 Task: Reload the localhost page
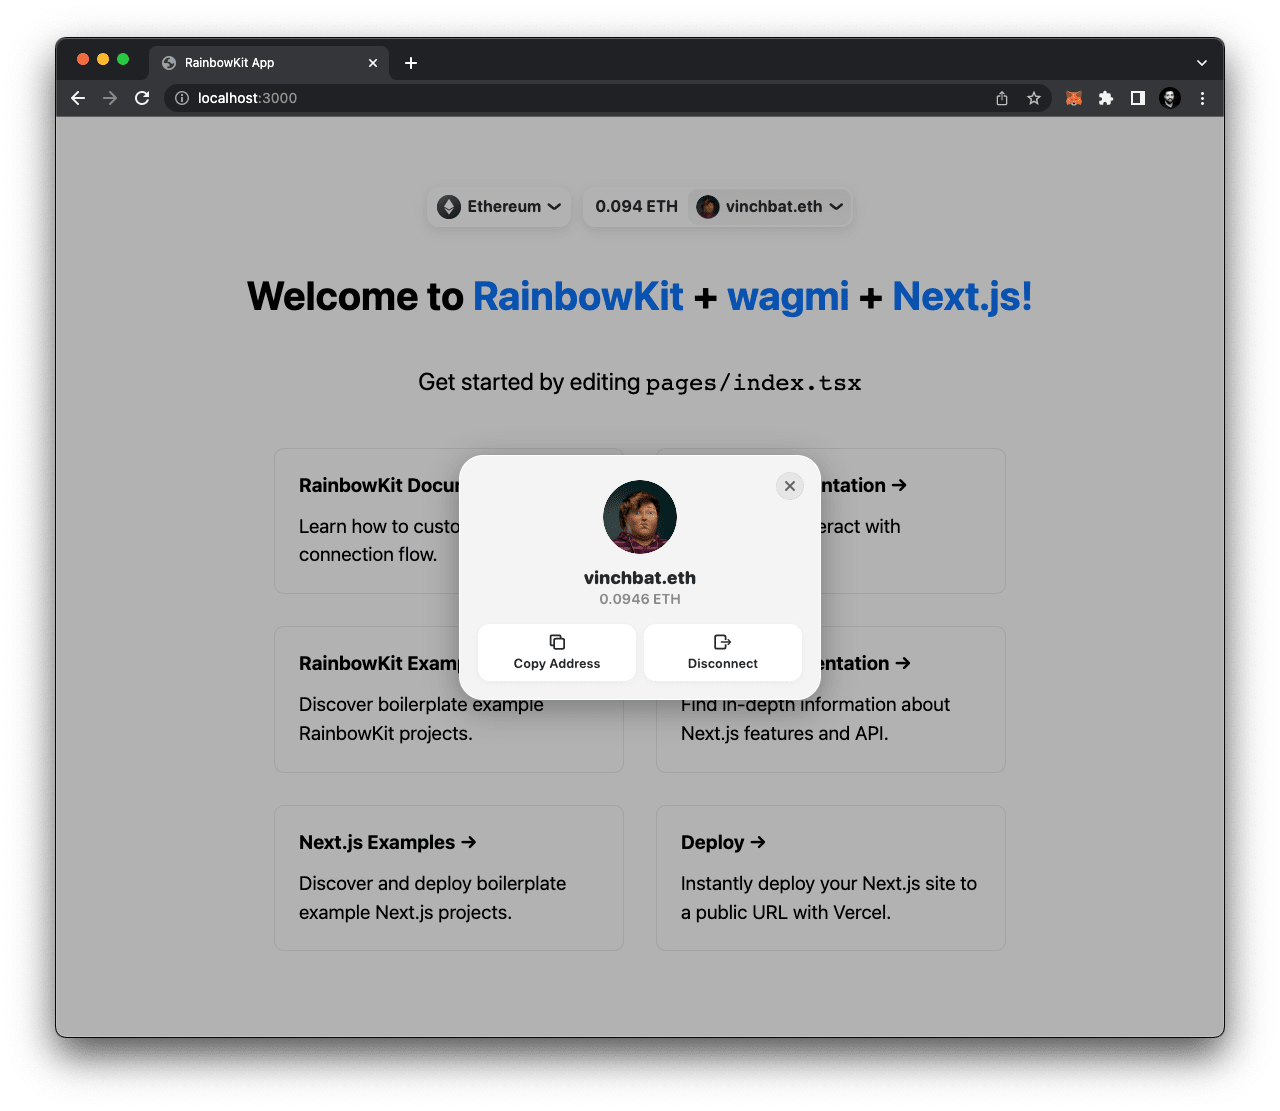[142, 98]
